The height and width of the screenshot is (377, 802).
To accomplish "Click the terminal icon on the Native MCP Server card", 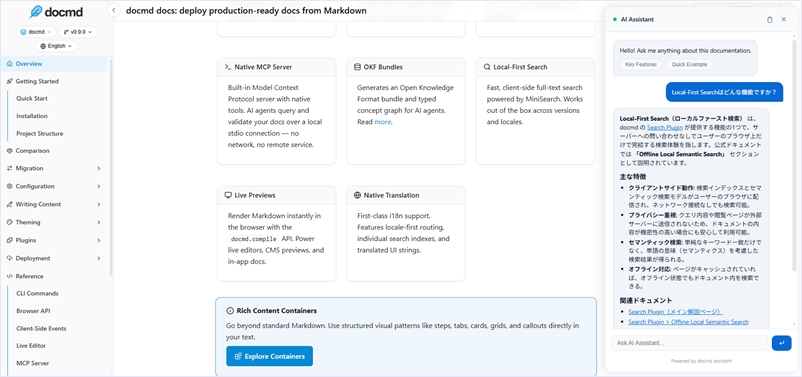I will 228,67.
